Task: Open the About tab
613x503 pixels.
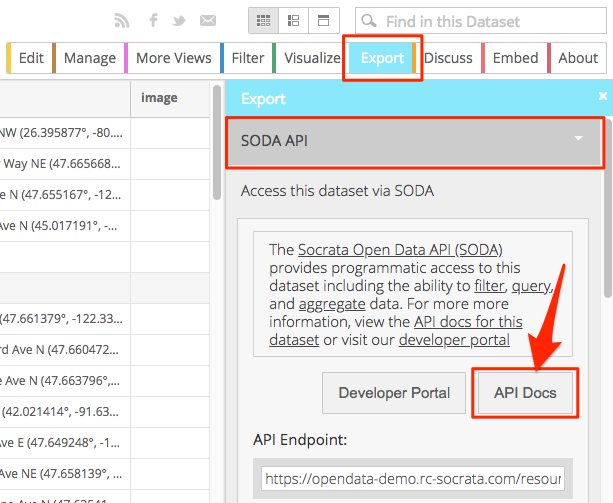Action: 577,58
